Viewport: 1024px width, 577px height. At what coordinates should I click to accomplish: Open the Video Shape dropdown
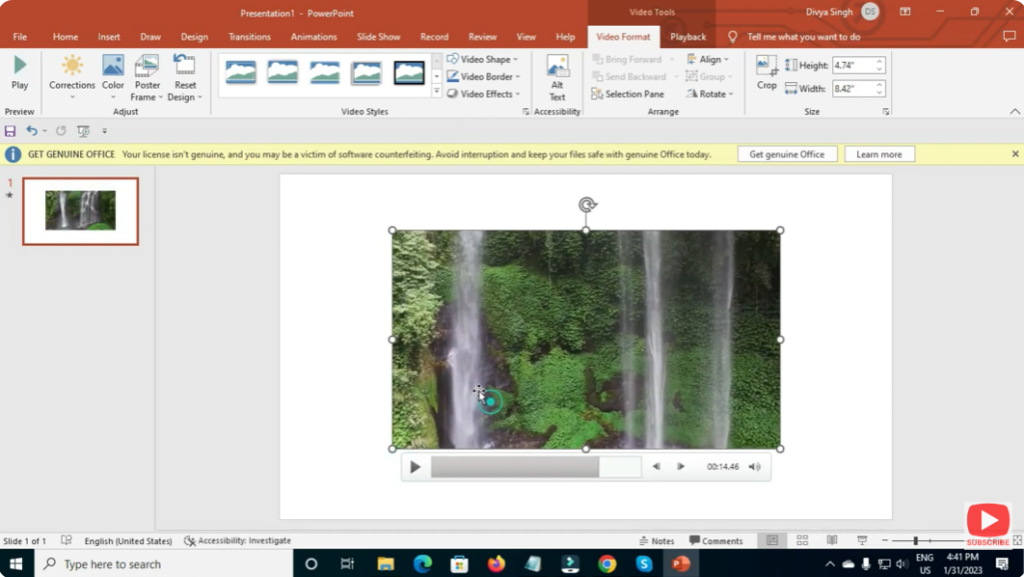click(x=485, y=58)
